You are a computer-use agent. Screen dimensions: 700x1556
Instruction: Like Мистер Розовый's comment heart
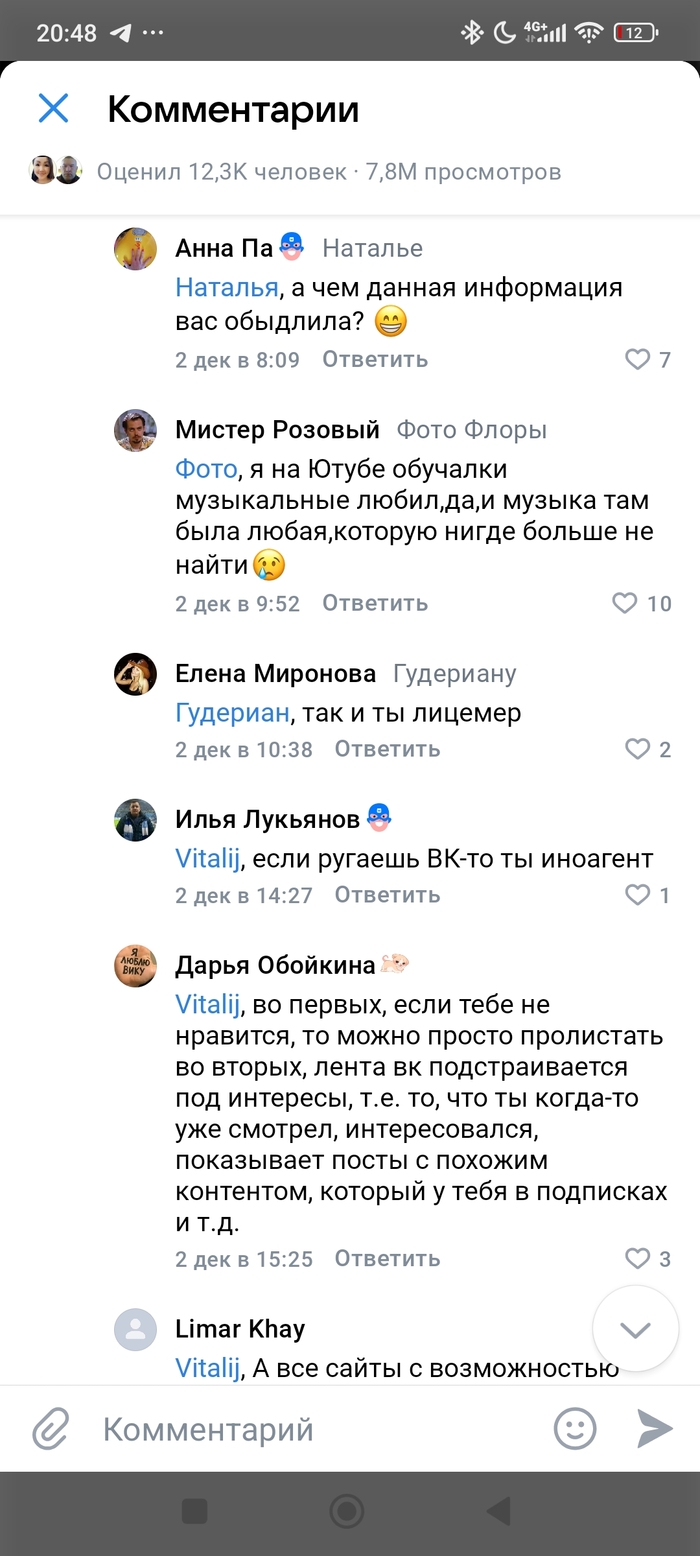[624, 603]
